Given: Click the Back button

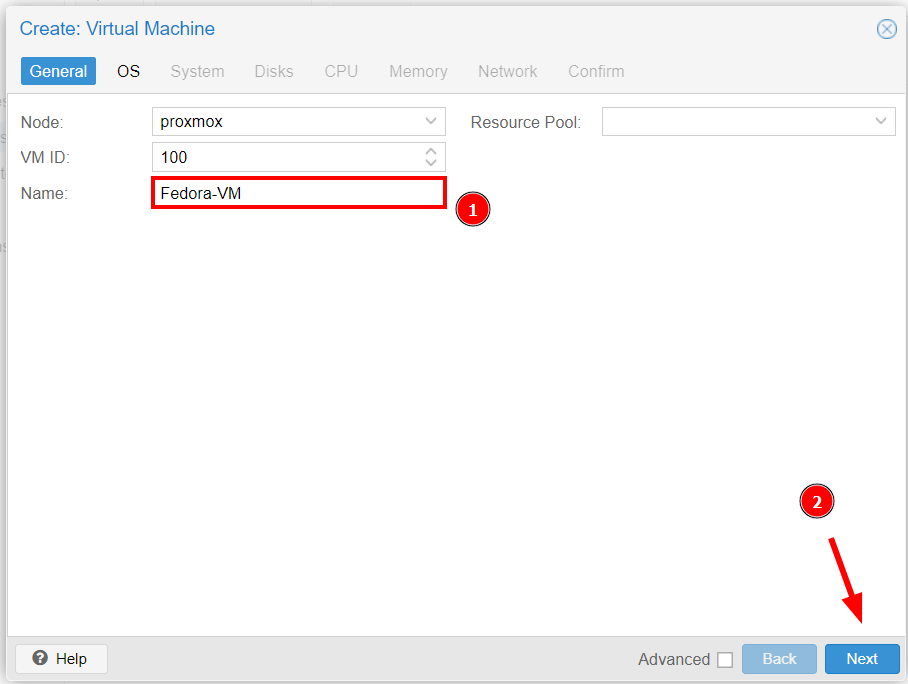Looking at the screenshot, I should 779,659.
